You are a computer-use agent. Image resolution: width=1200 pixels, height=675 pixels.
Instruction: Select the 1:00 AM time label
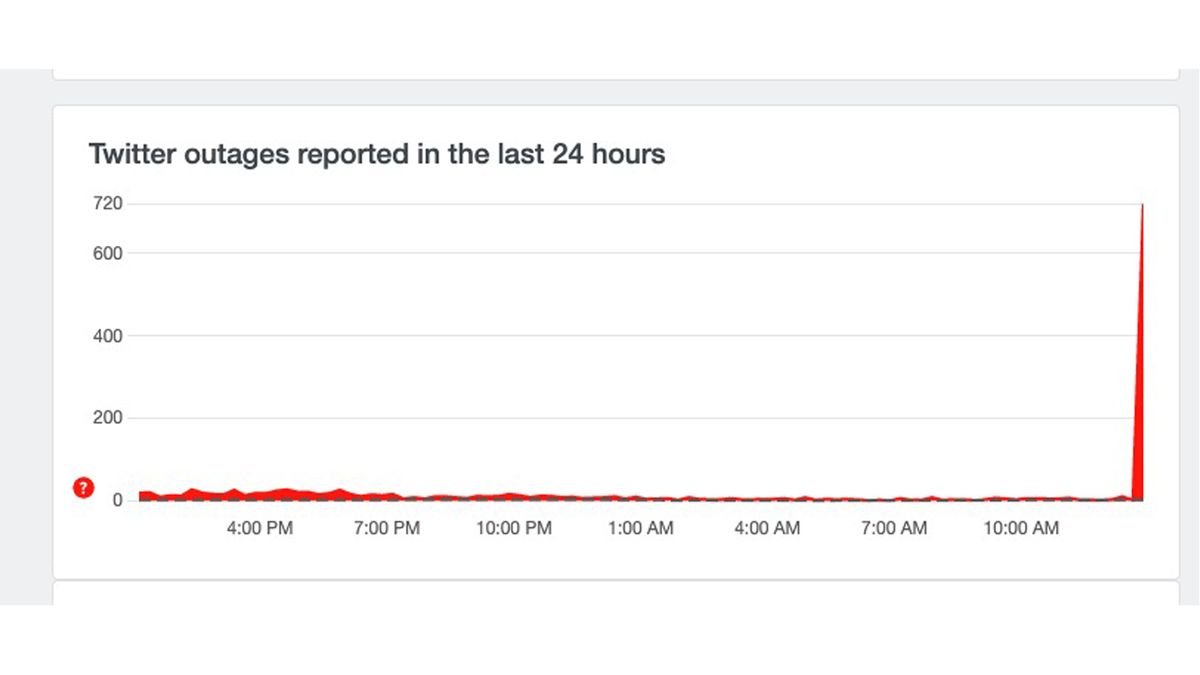(640, 528)
